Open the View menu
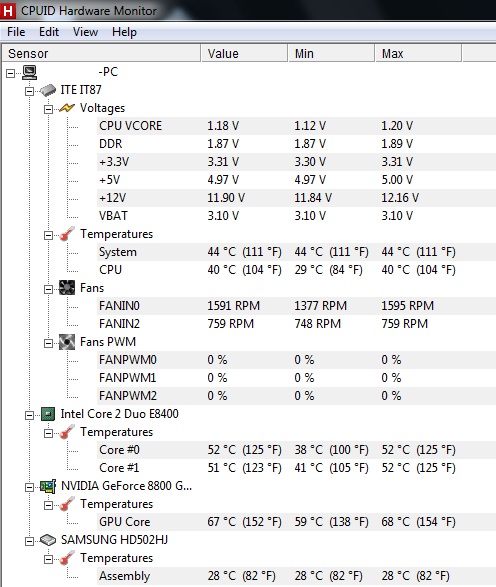Viewport: 496px width, 587px height. [x=85, y=32]
